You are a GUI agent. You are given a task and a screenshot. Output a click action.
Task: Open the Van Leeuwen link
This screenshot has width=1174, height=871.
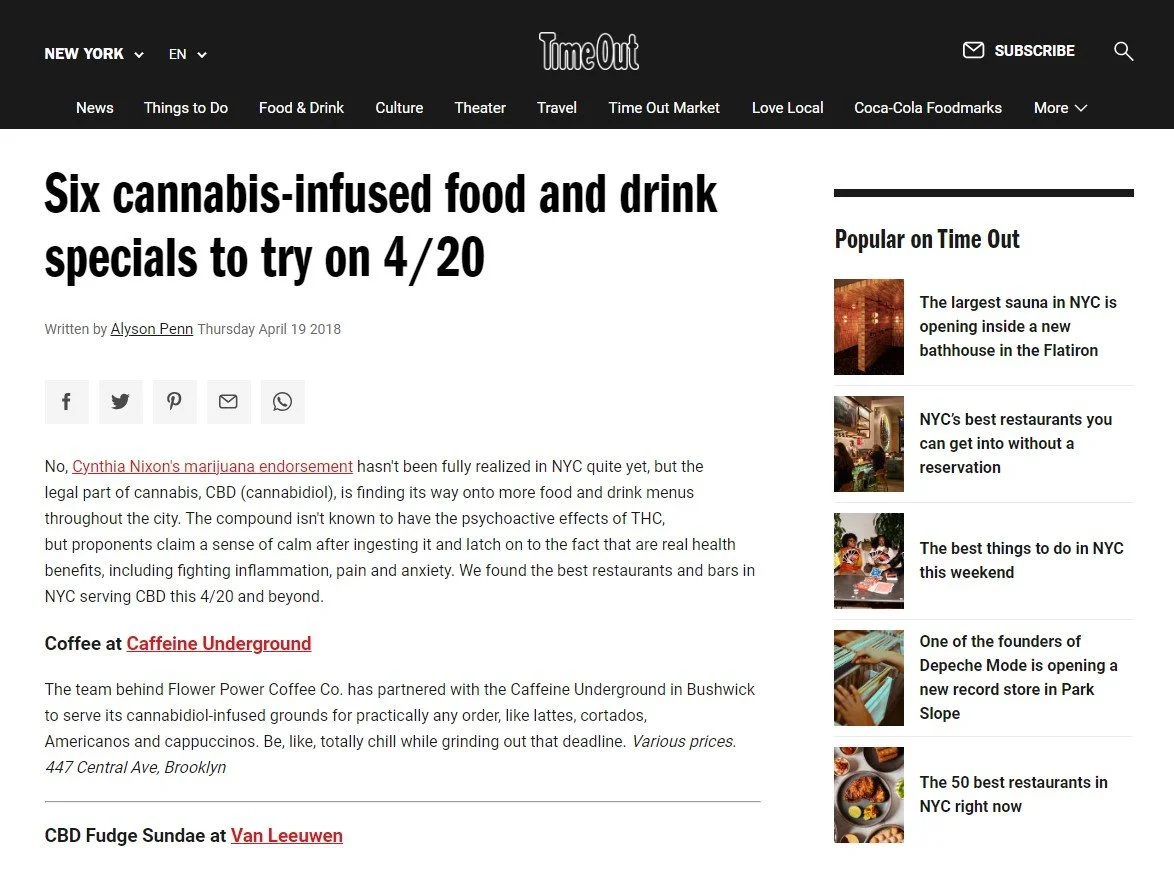click(x=287, y=836)
